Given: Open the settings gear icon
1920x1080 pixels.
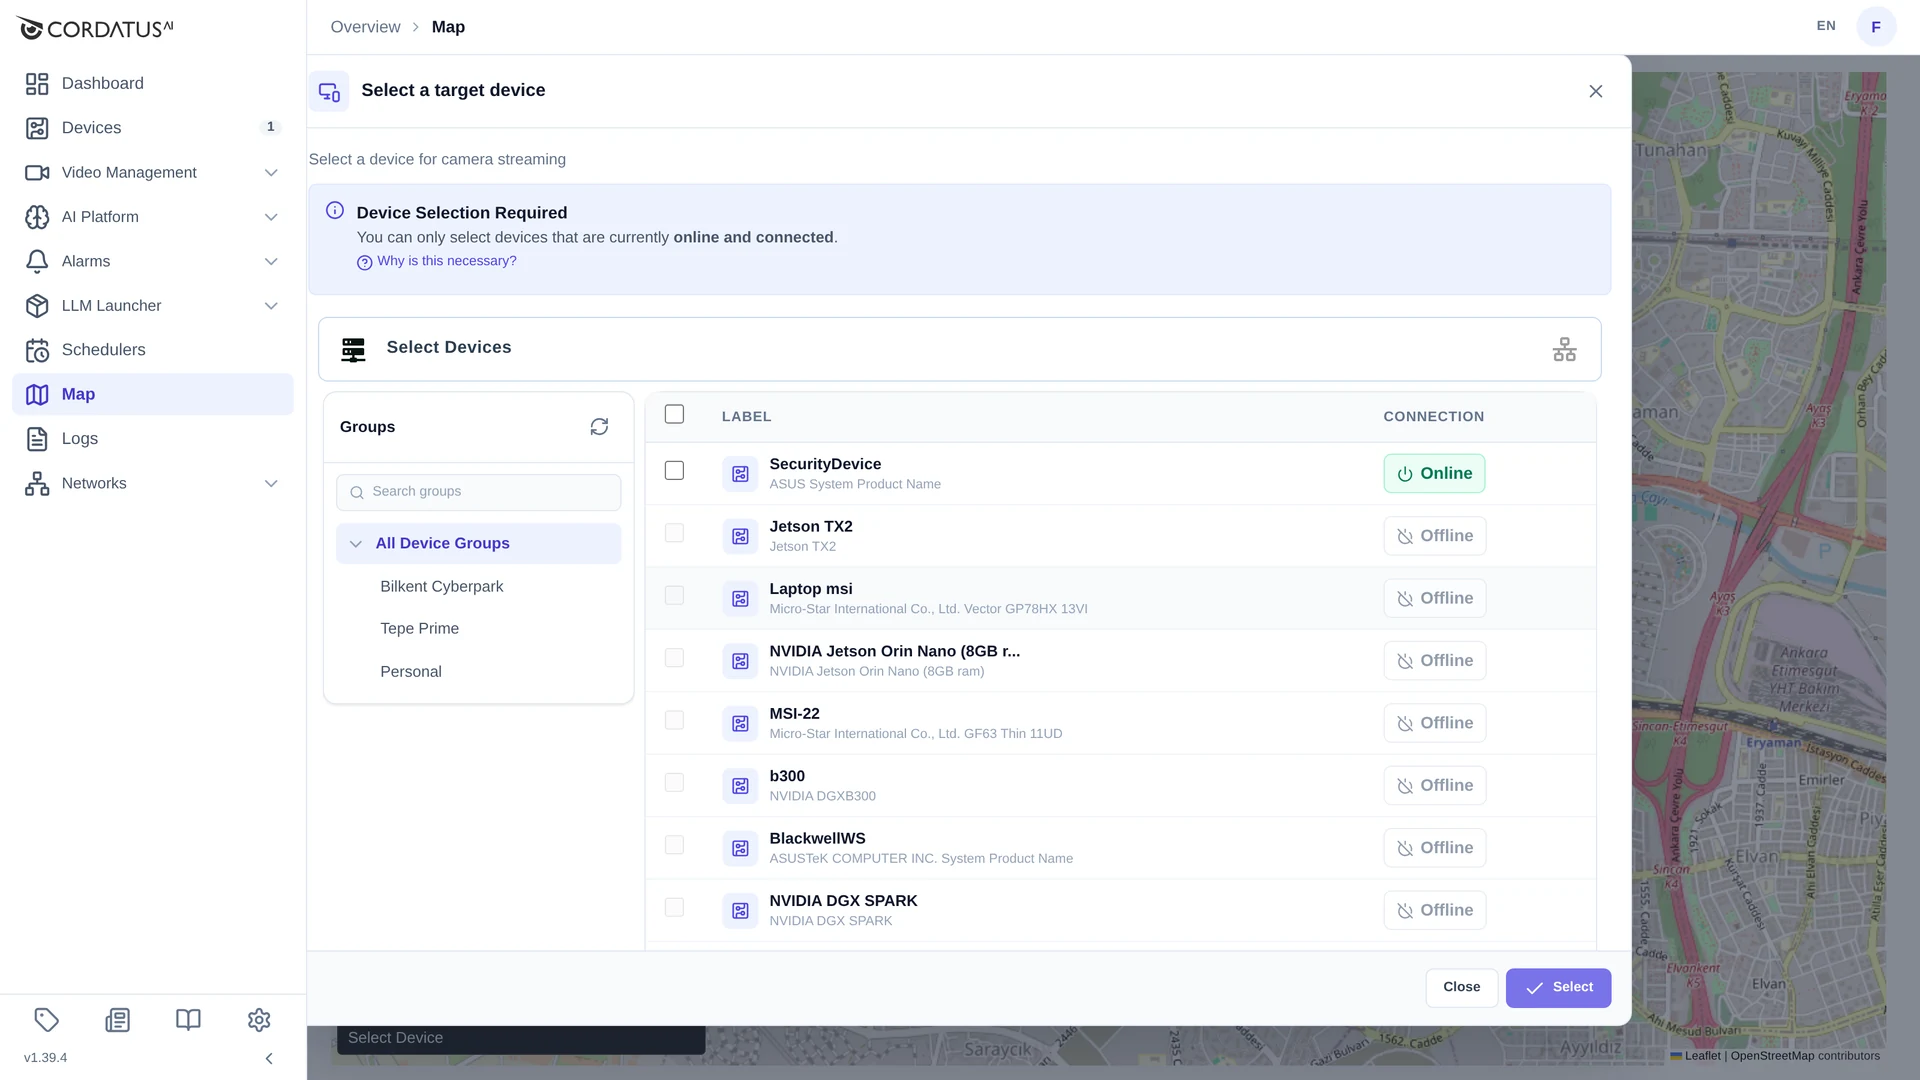Looking at the screenshot, I should pos(259,1020).
